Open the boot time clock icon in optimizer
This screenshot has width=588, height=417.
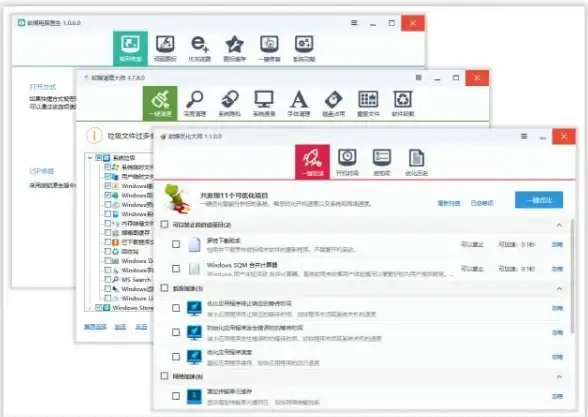point(347,162)
